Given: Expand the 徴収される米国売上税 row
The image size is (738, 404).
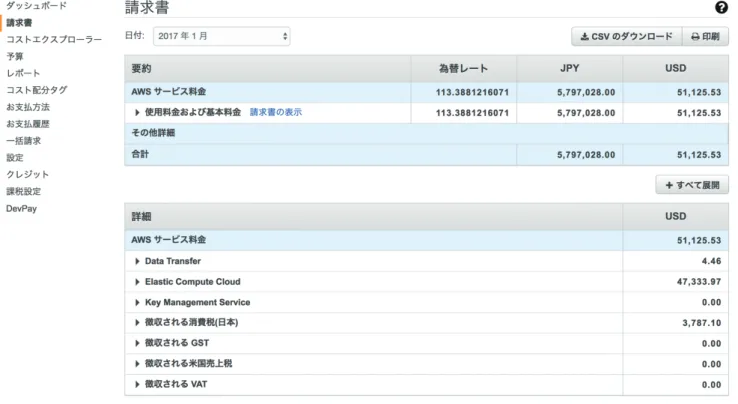Looking at the screenshot, I should coord(137,364).
